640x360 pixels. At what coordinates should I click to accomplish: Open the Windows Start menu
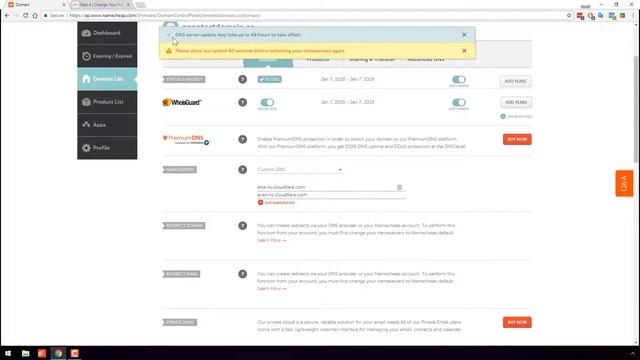click(8, 353)
